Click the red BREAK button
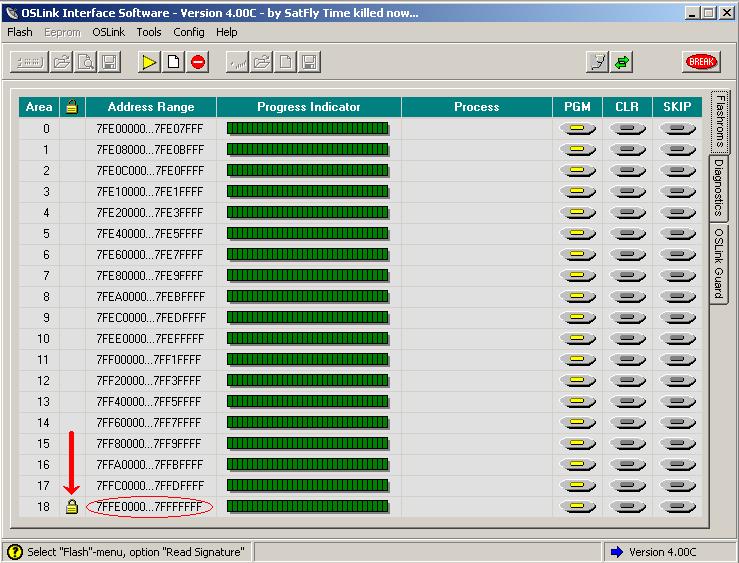 701,62
